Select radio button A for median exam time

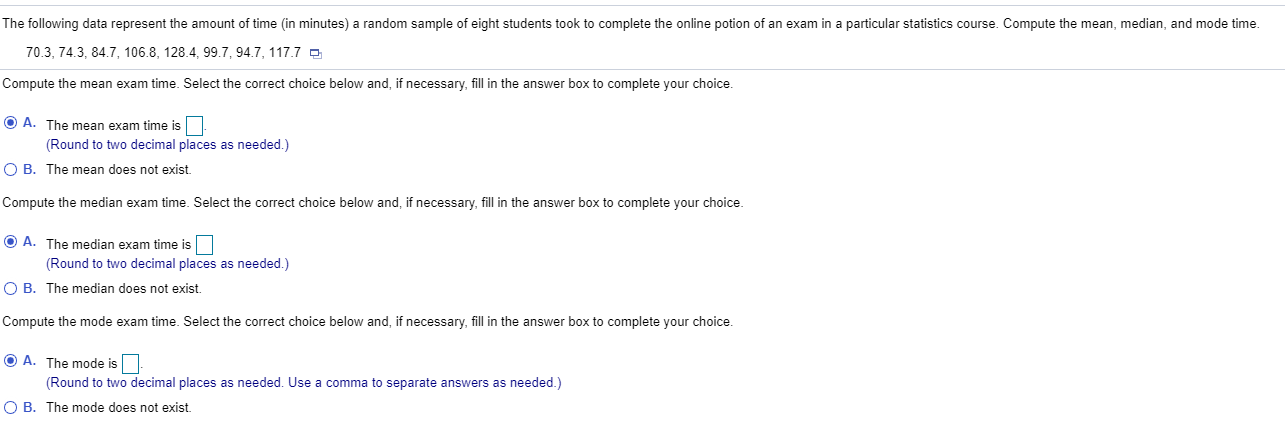pyautogui.click(x=11, y=242)
